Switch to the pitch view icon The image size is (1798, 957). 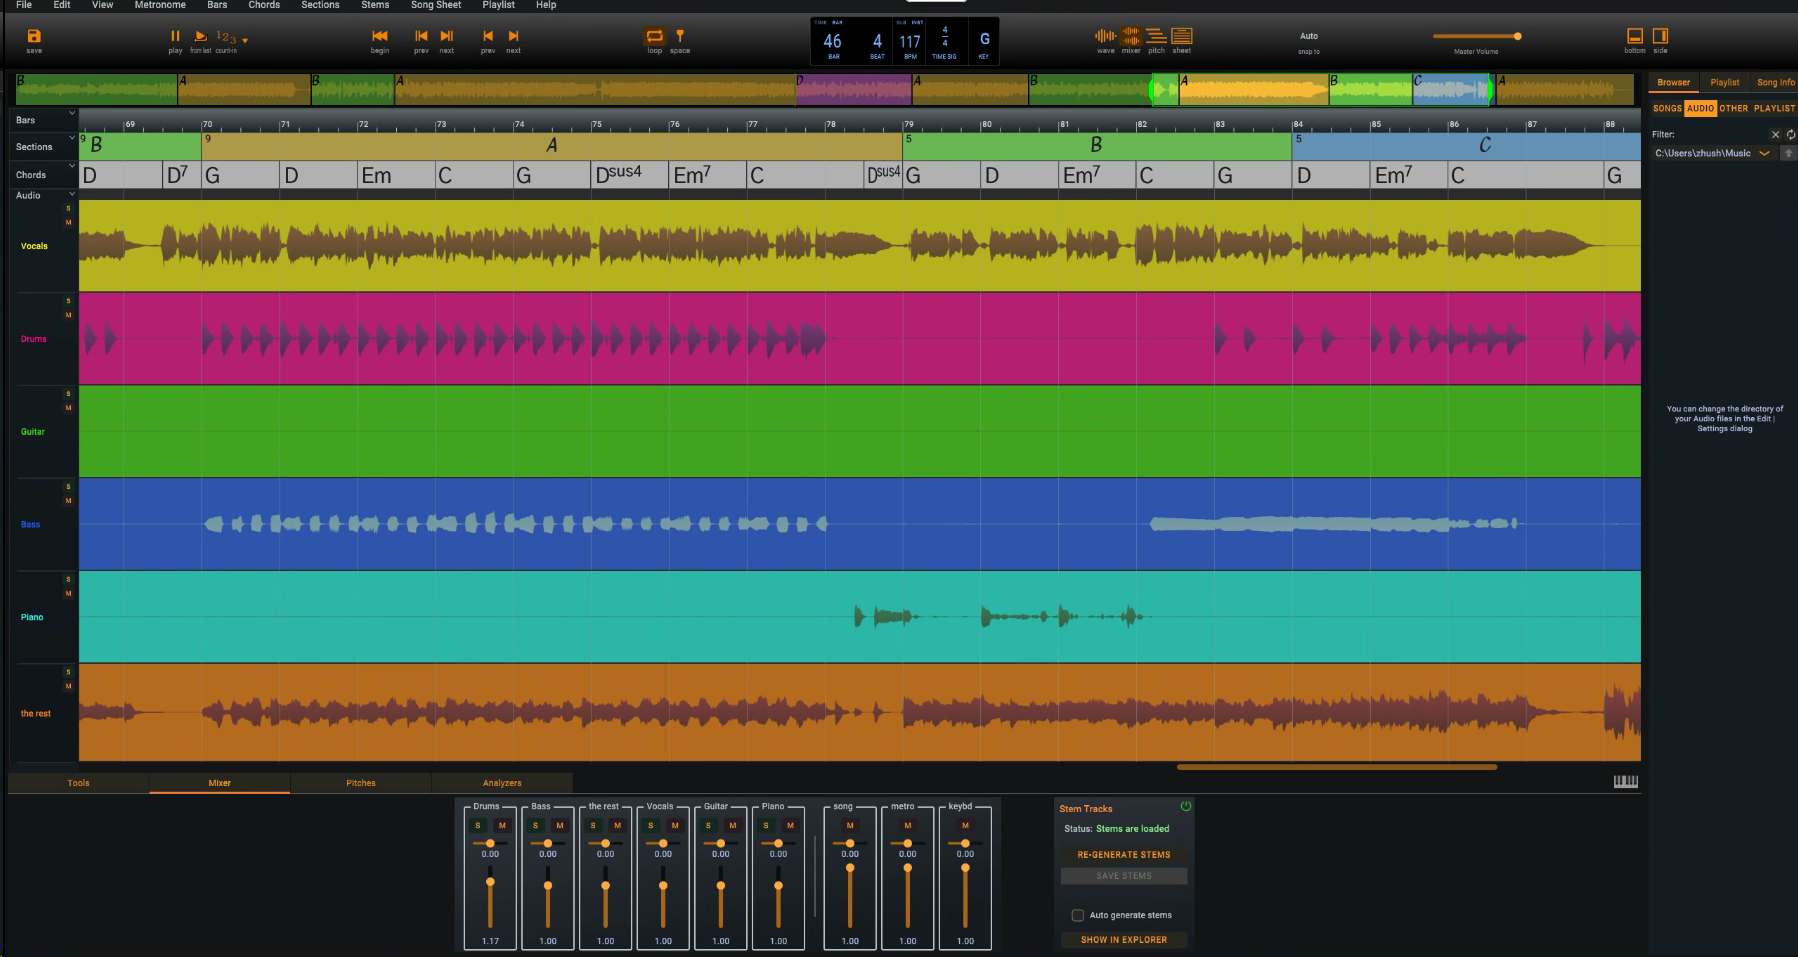click(1156, 36)
